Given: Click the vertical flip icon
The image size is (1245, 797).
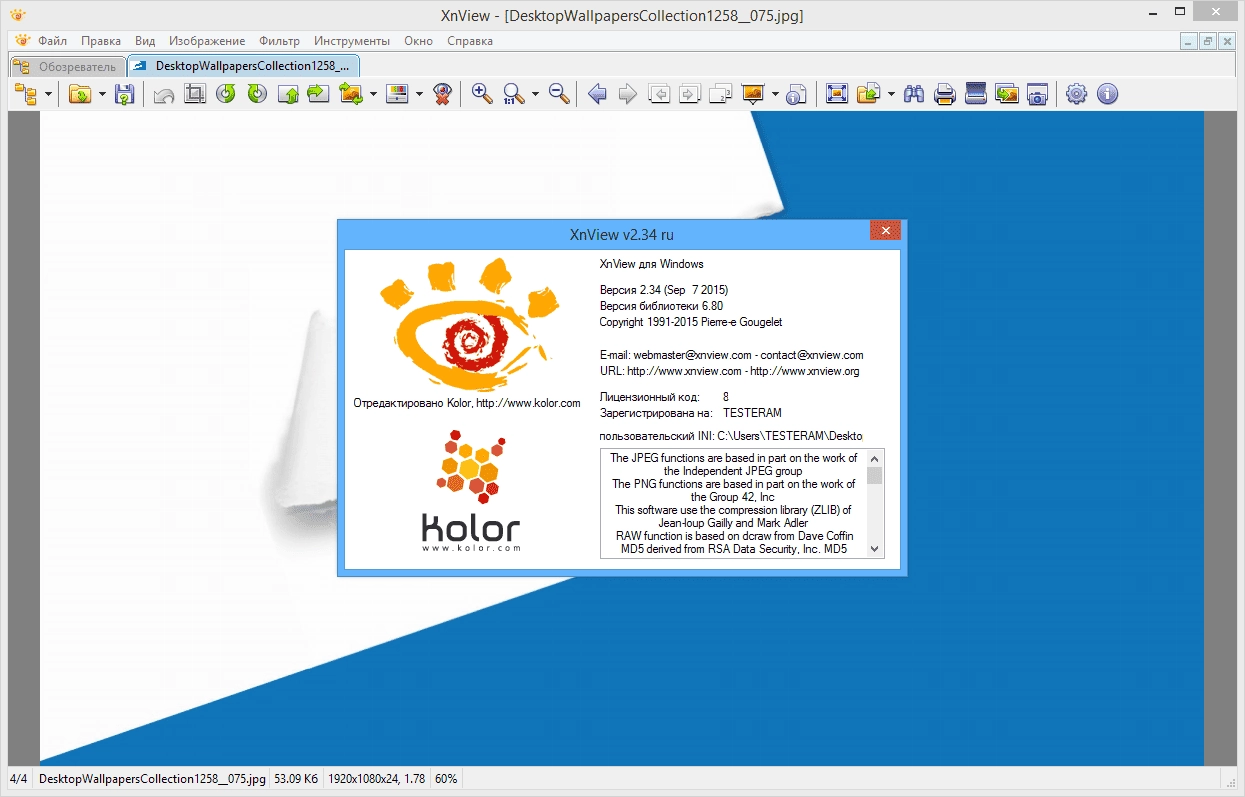Looking at the screenshot, I should [x=288, y=94].
